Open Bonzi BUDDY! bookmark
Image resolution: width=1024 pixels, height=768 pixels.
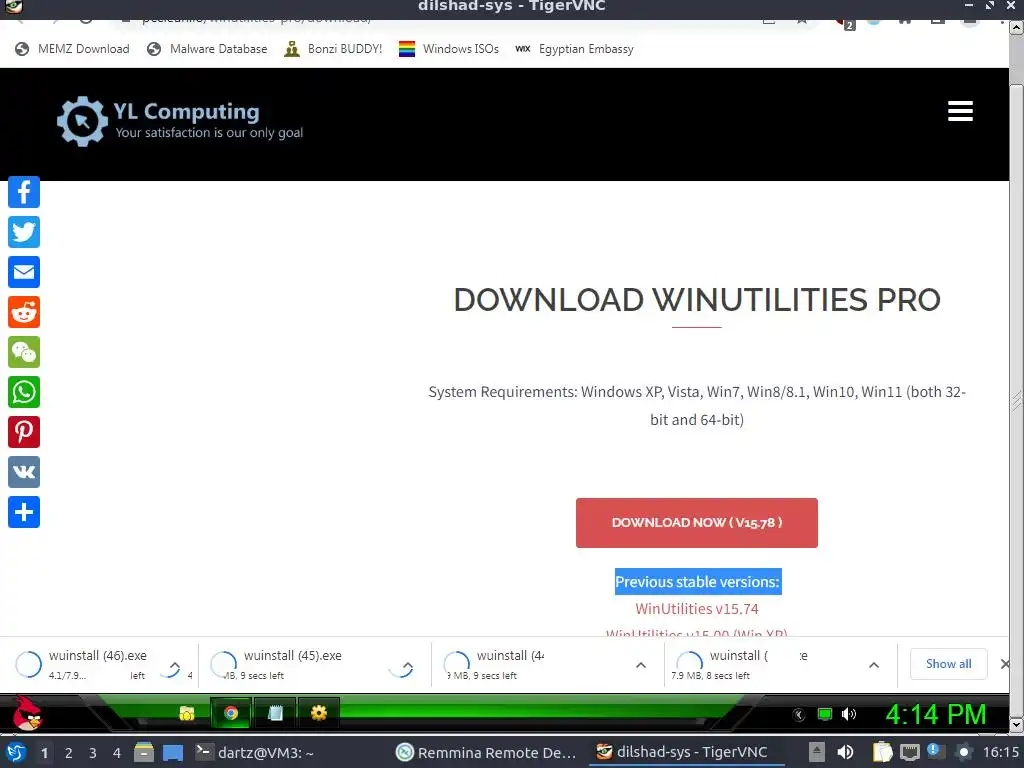click(333, 49)
